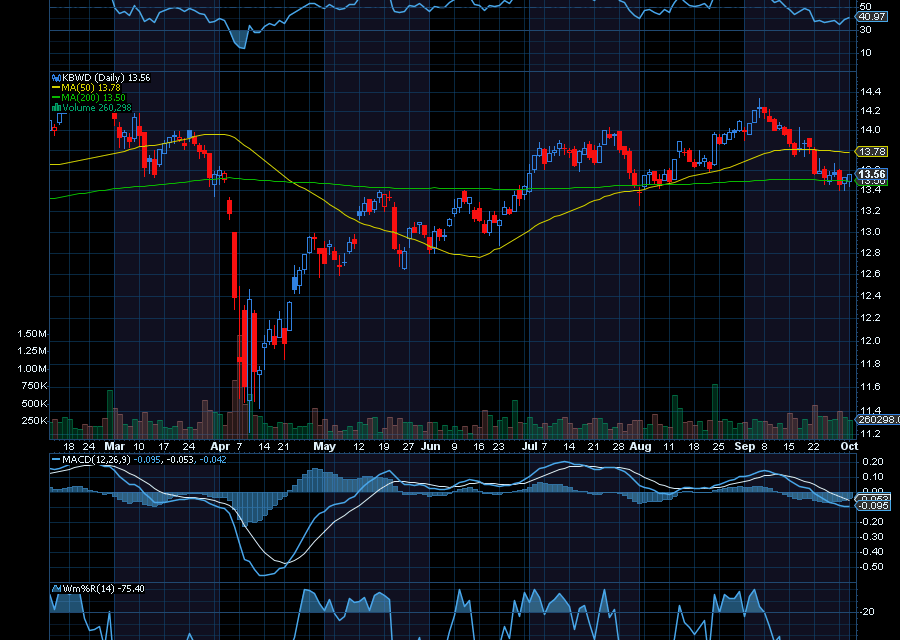This screenshot has height=640, width=900.
Task: Click the Wm%R(14) indicator legend icon
Action: coord(54,589)
